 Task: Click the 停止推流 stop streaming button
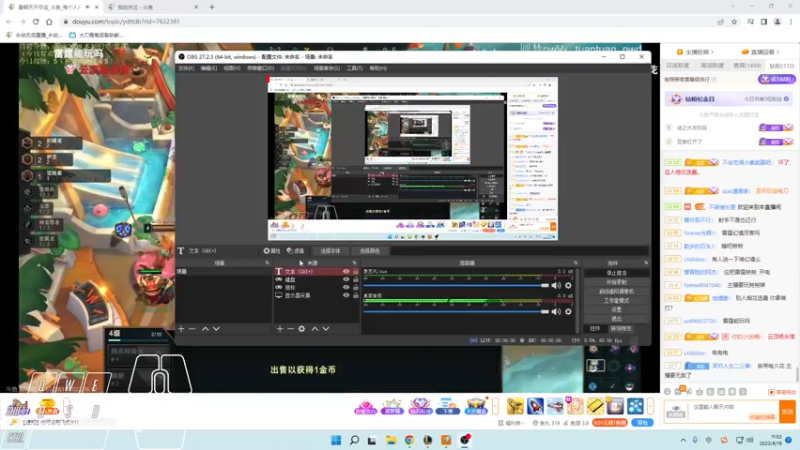616,273
